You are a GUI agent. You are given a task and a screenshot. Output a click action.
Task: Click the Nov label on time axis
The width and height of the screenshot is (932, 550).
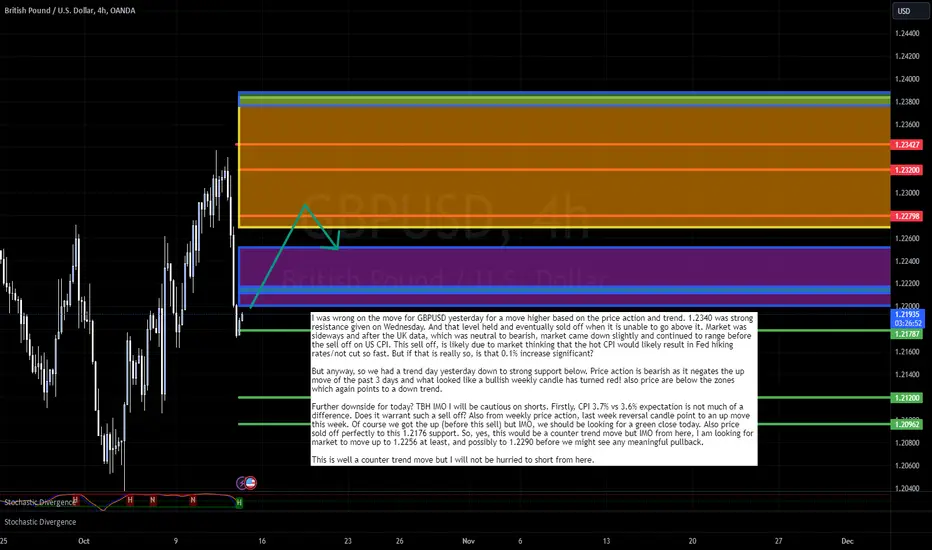[468, 541]
